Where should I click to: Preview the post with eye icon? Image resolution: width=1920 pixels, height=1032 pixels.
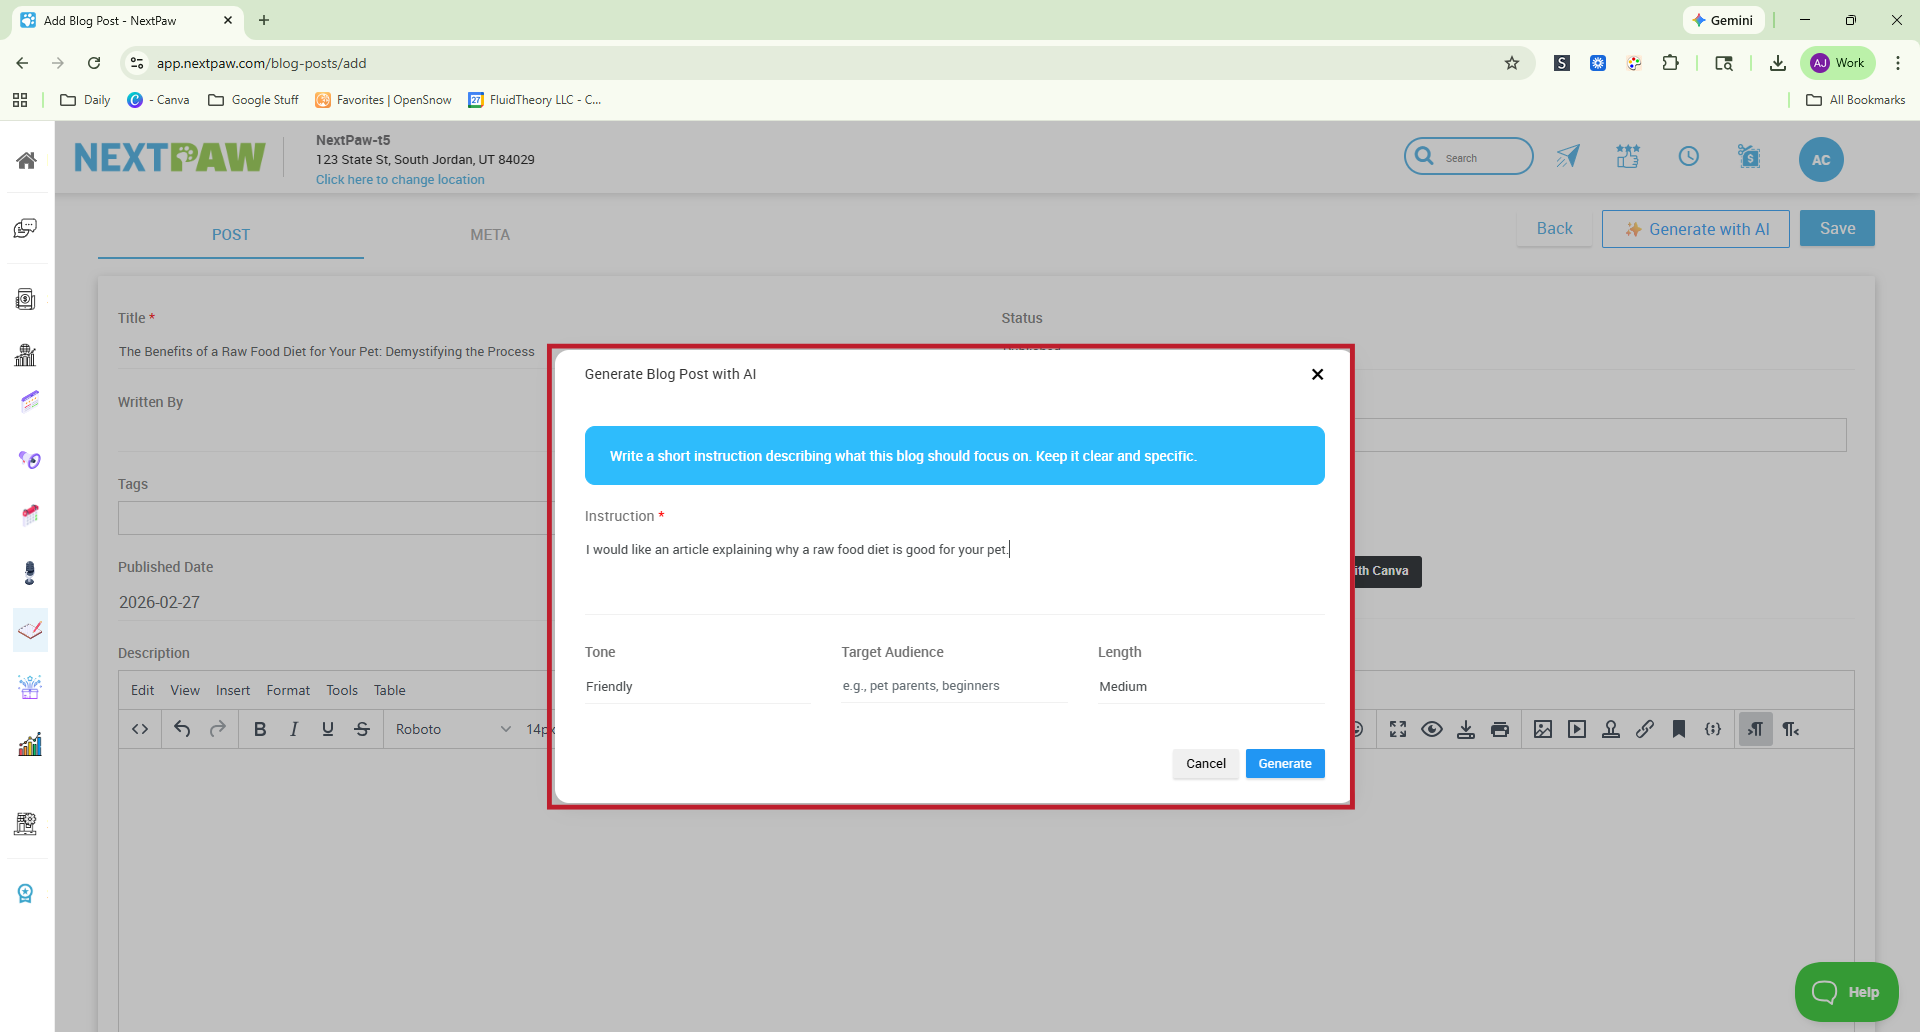click(x=1432, y=729)
